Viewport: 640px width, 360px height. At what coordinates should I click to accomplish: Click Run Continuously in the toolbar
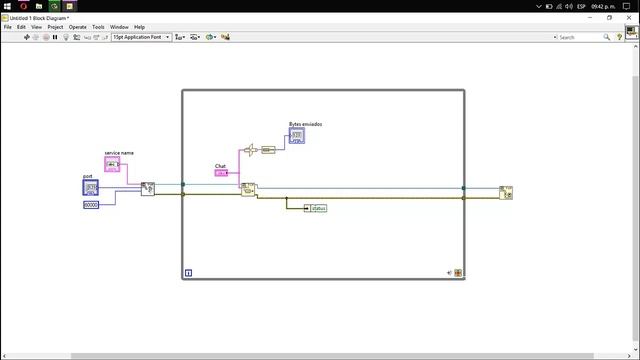pyautogui.click(x=36, y=37)
